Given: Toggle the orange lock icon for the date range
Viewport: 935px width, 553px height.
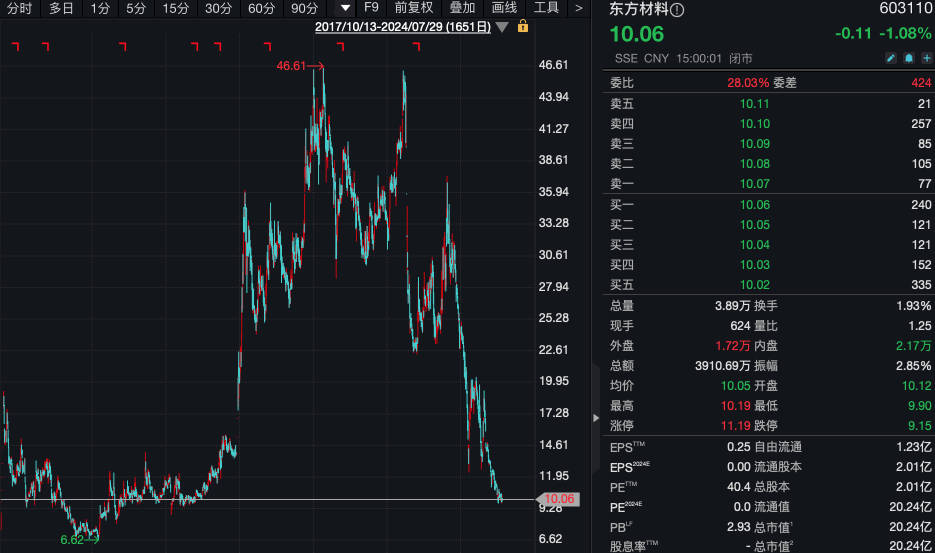Looking at the screenshot, I should click(x=523, y=26).
